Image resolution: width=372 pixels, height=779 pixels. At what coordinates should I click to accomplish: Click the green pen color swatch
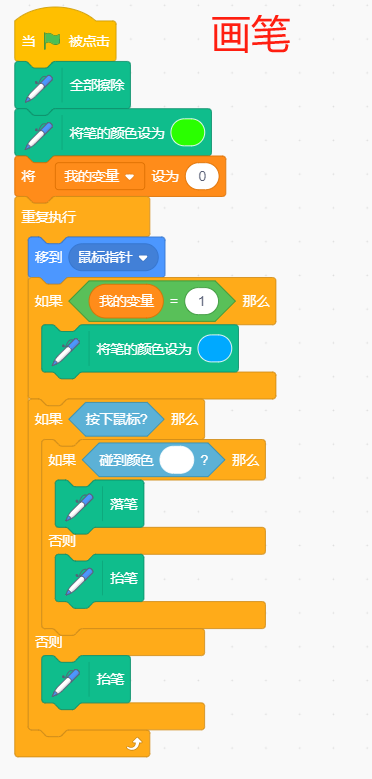click(x=188, y=133)
